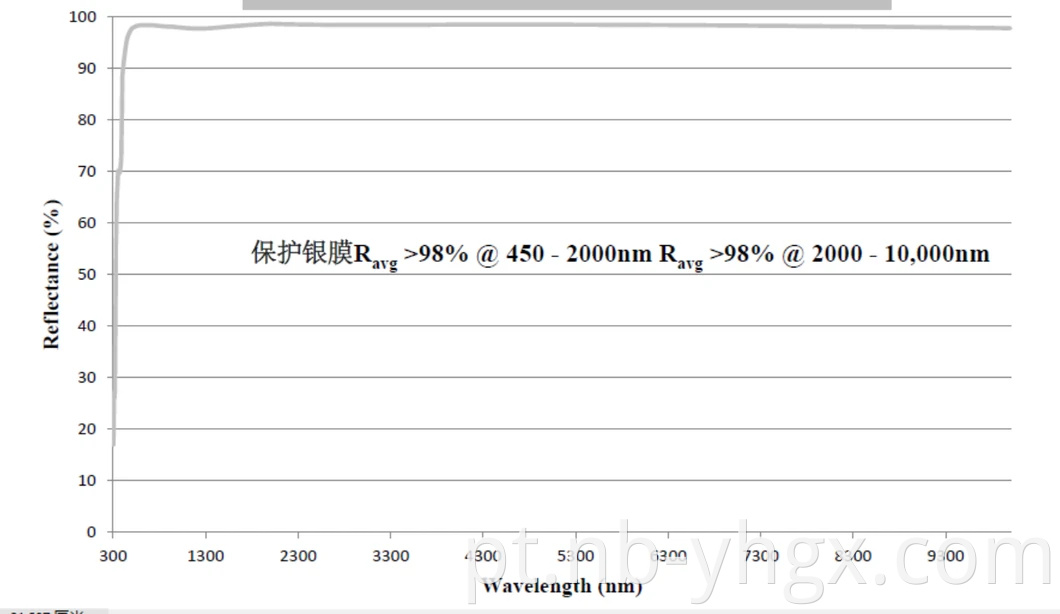The width and height of the screenshot is (1060, 614).
Task: Select the 3300 wavelength tick label
Action: pos(391,556)
